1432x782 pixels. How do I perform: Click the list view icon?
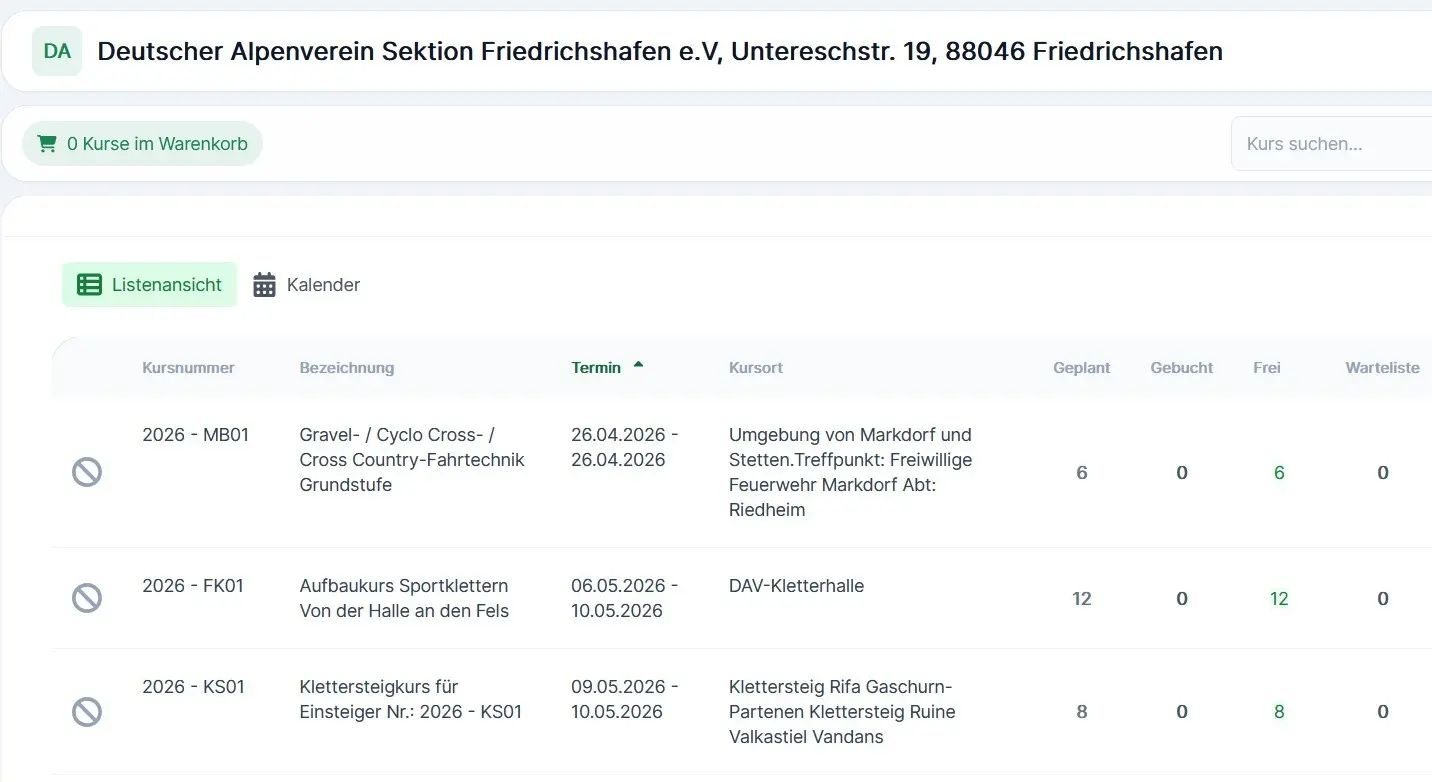[x=89, y=285]
